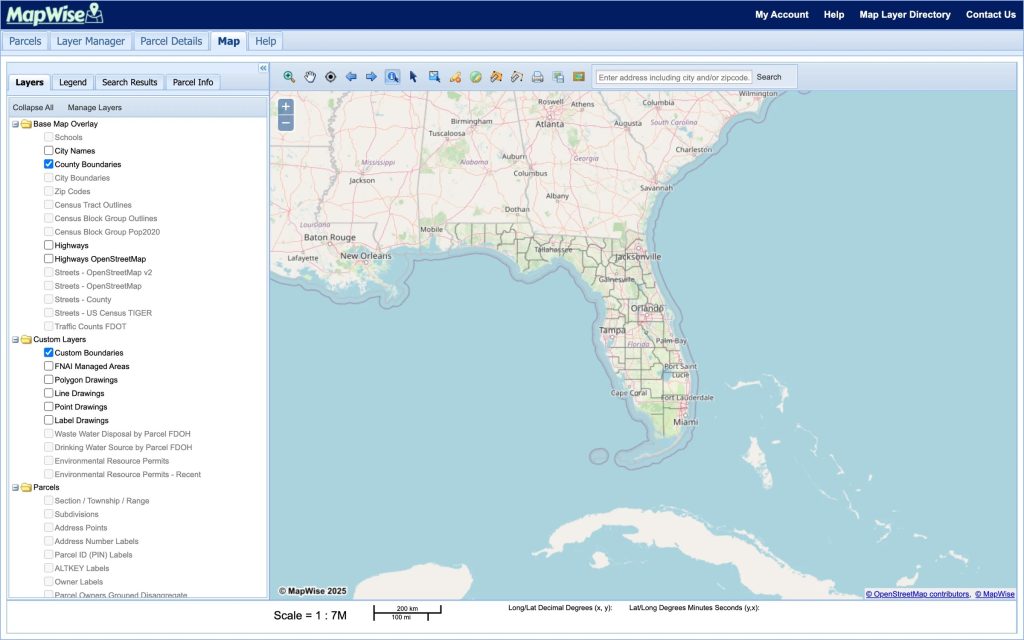Toggle Line Drawings layer on
Screen dimensions: 1024x640
pyautogui.click(x=48, y=393)
